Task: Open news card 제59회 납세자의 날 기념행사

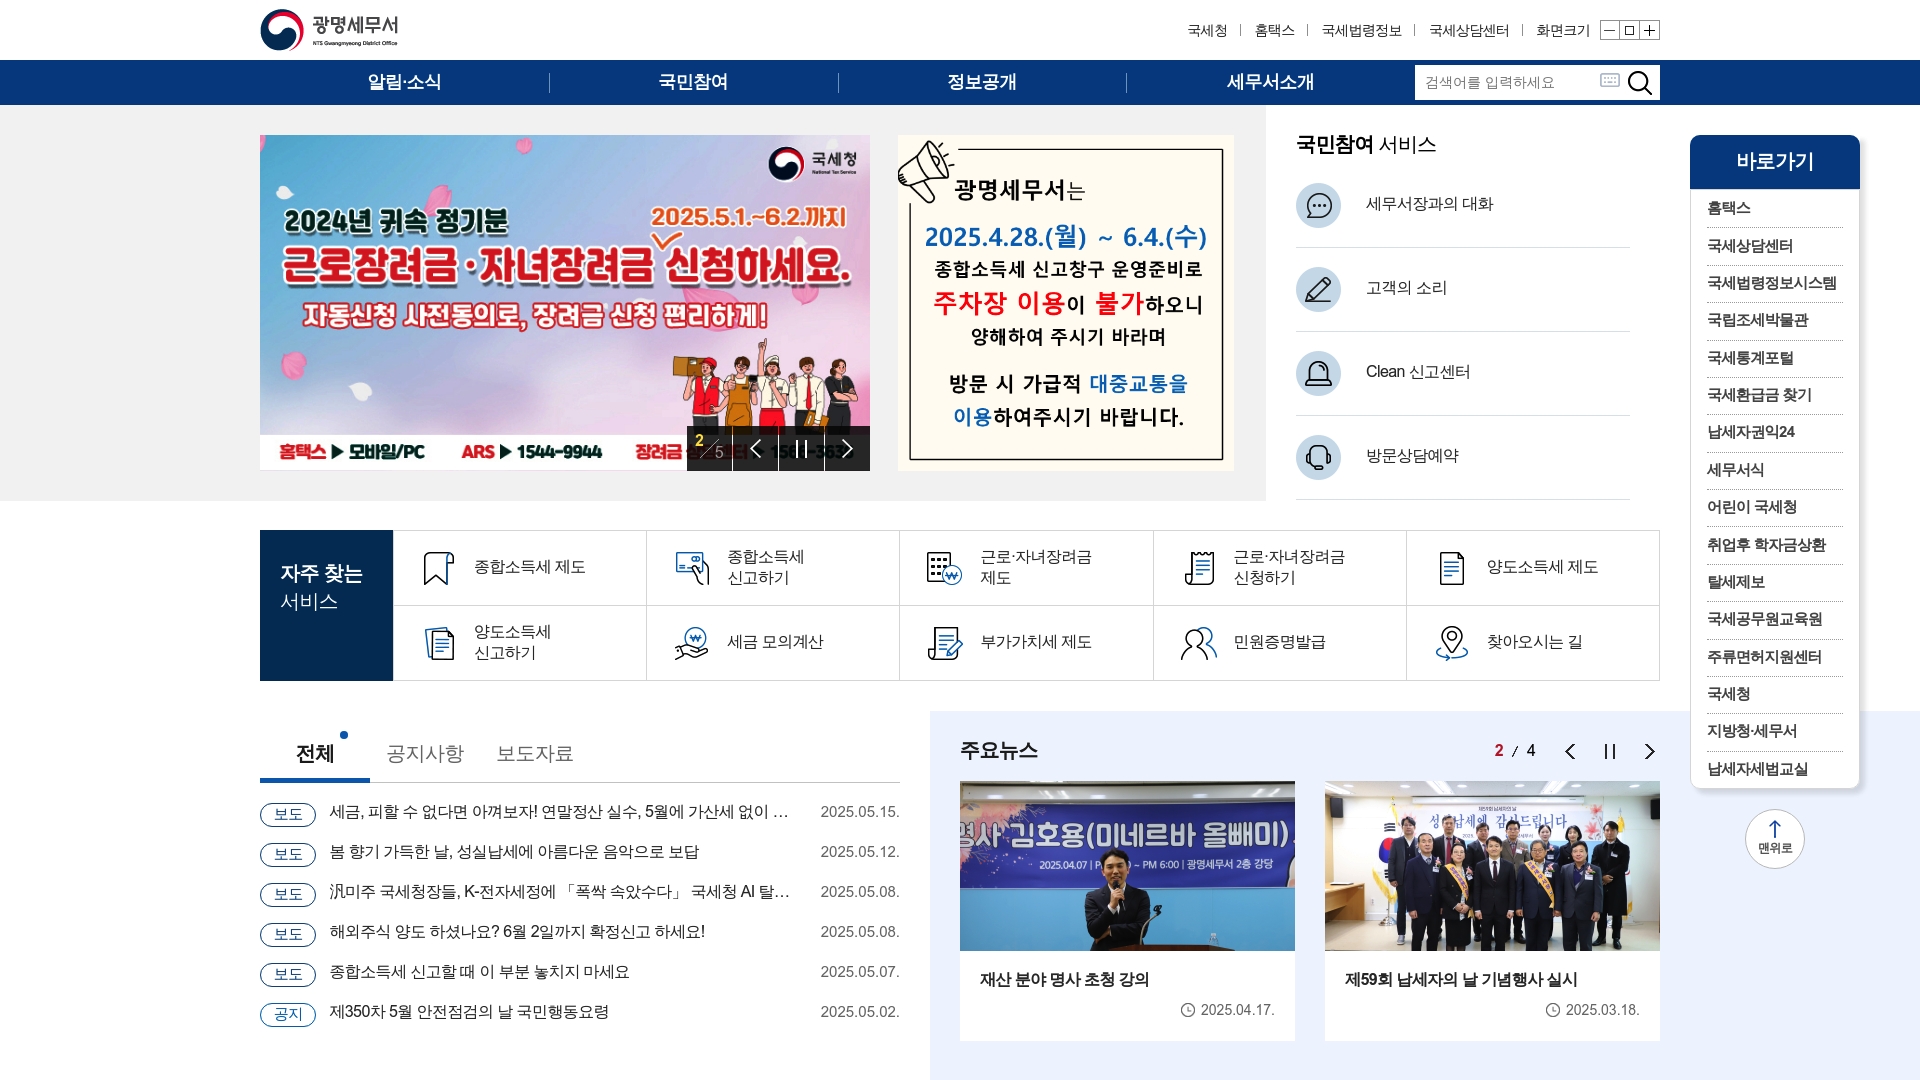Action: tap(1492, 911)
